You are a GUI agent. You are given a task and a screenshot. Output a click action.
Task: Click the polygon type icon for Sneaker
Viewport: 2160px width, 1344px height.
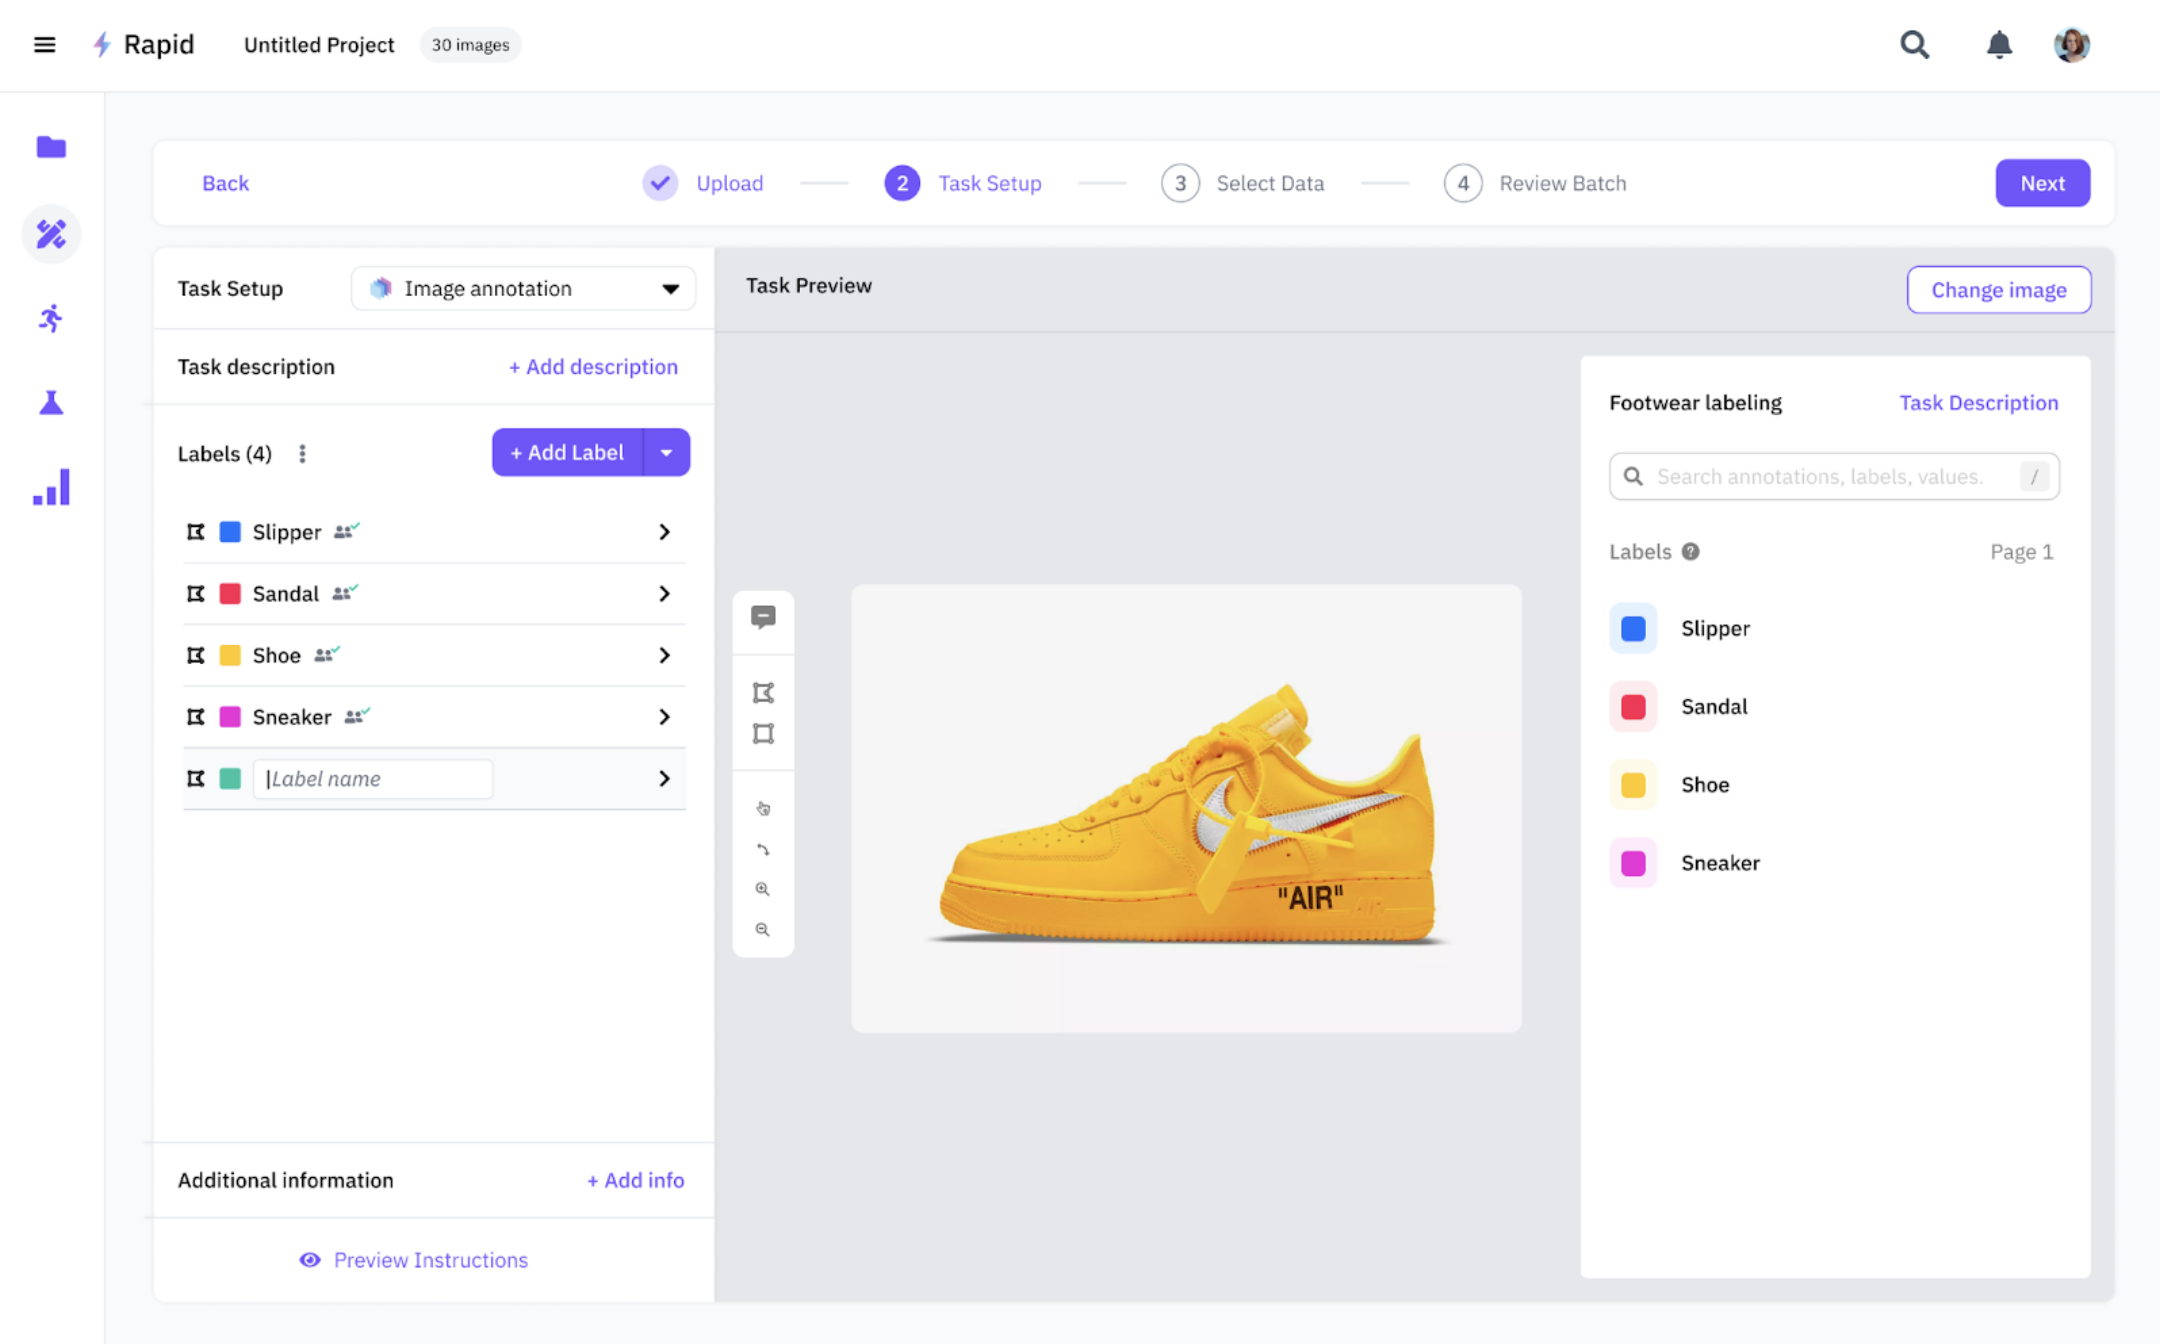(196, 717)
